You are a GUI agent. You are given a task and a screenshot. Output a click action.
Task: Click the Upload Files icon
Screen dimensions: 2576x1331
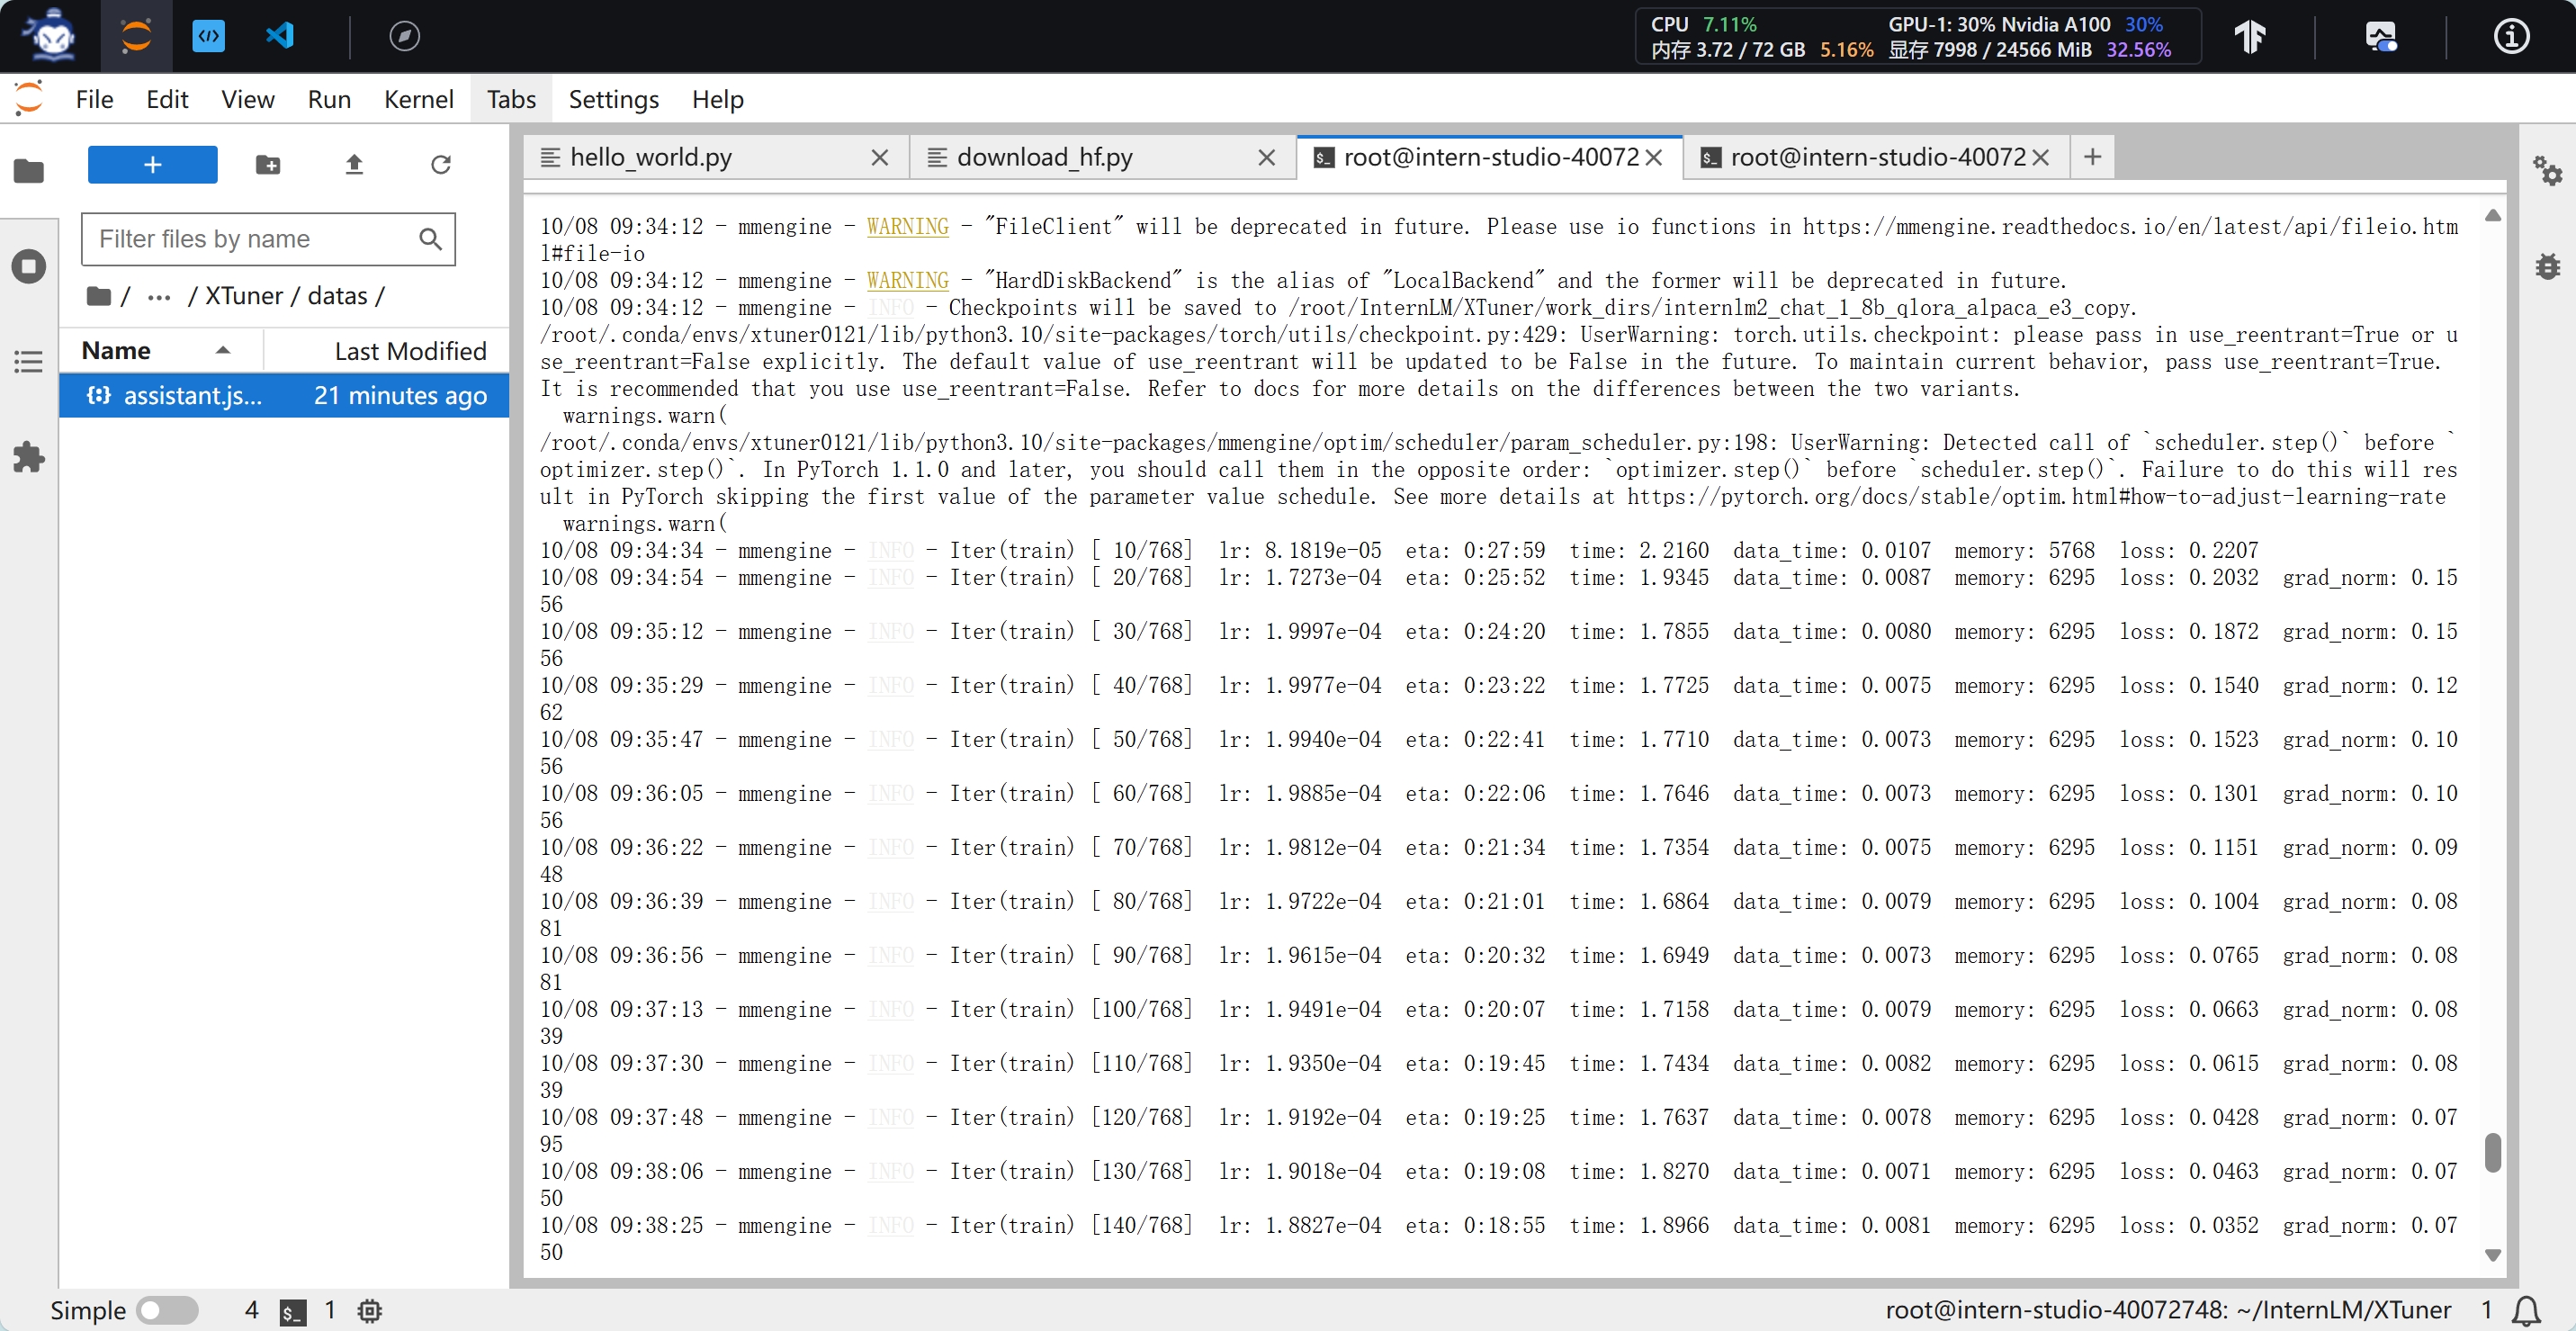(354, 164)
